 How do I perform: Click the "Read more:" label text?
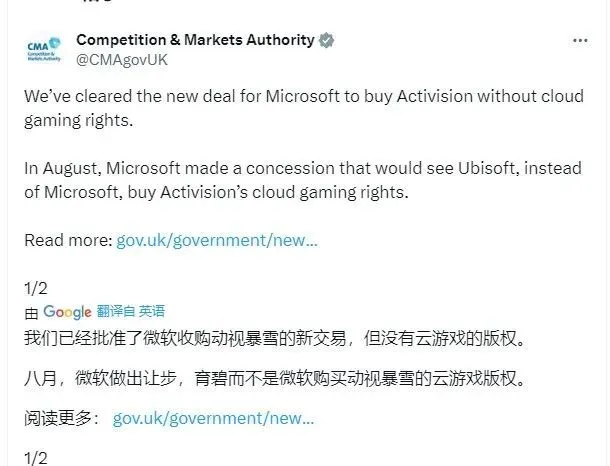pos(68,240)
